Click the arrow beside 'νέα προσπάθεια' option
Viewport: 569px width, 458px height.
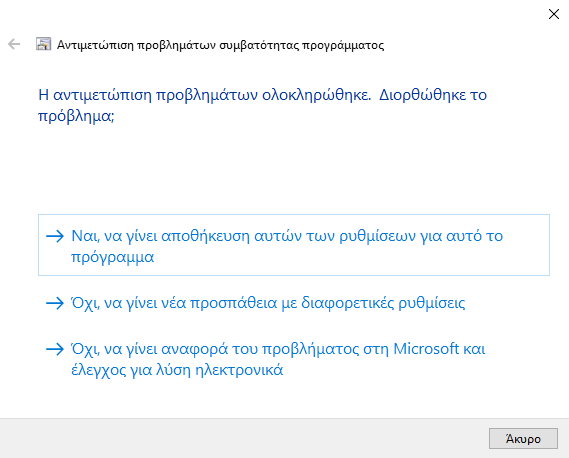point(55,303)
